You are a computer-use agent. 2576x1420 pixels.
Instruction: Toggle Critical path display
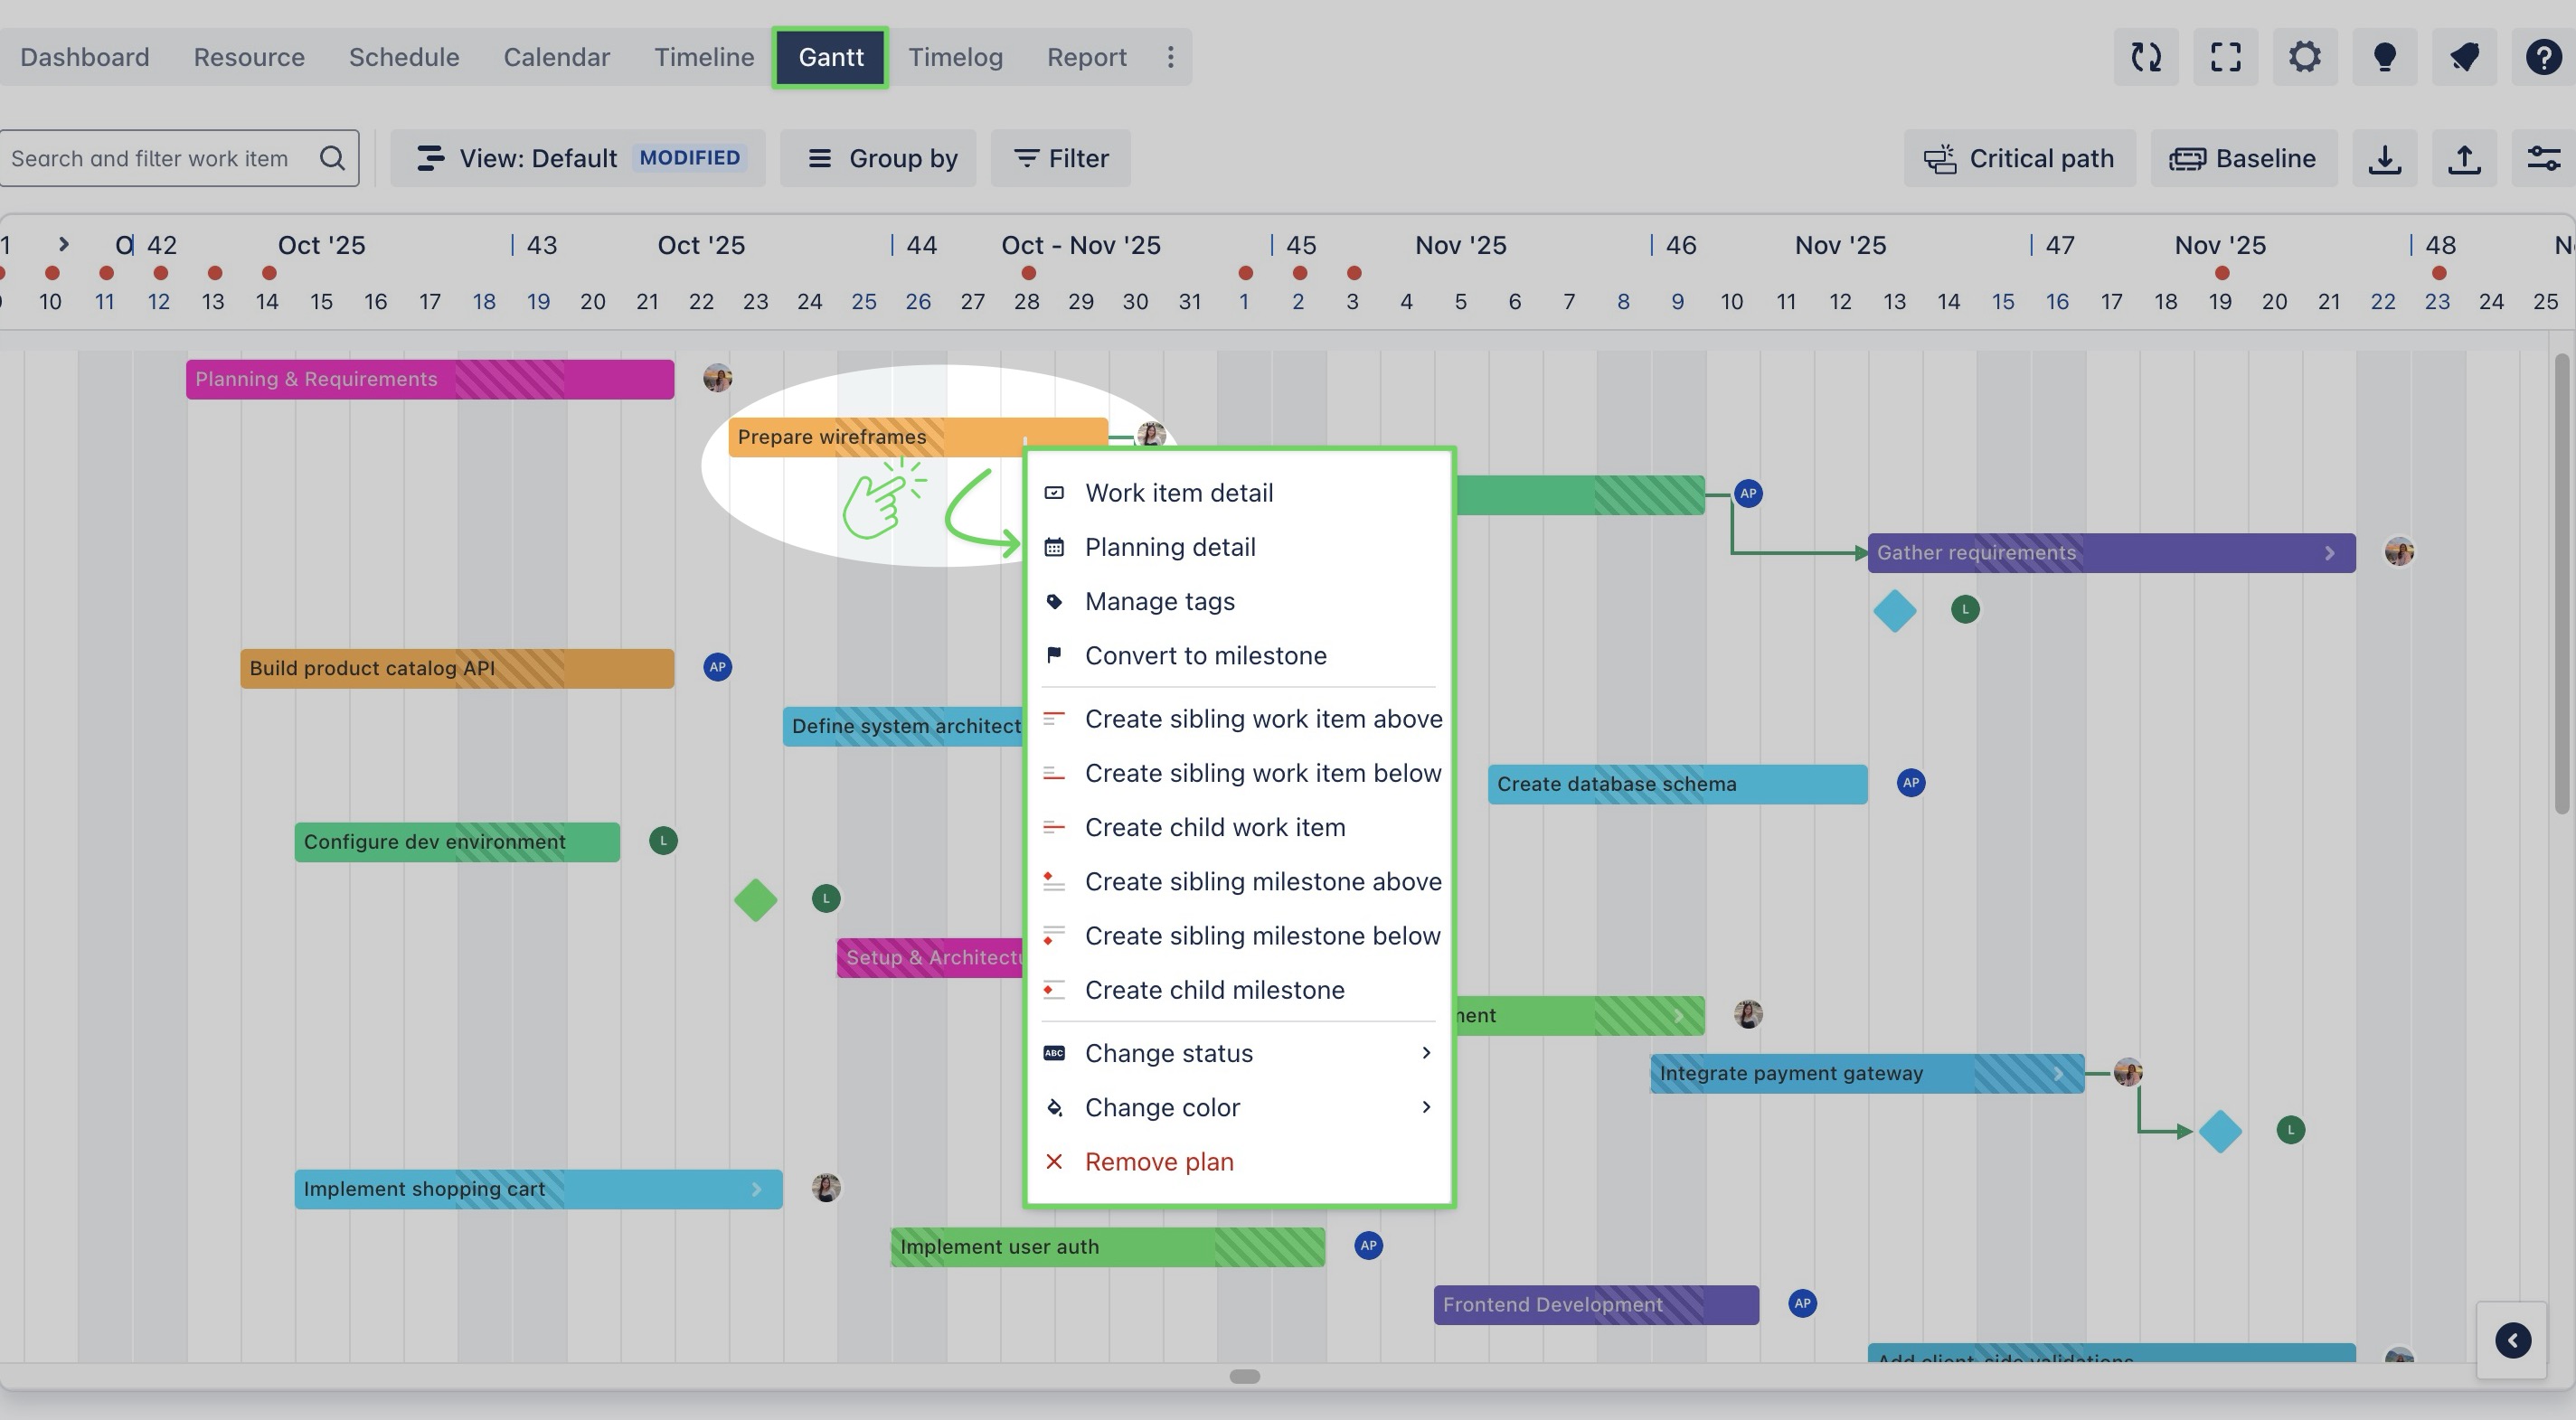point(2019,158)
